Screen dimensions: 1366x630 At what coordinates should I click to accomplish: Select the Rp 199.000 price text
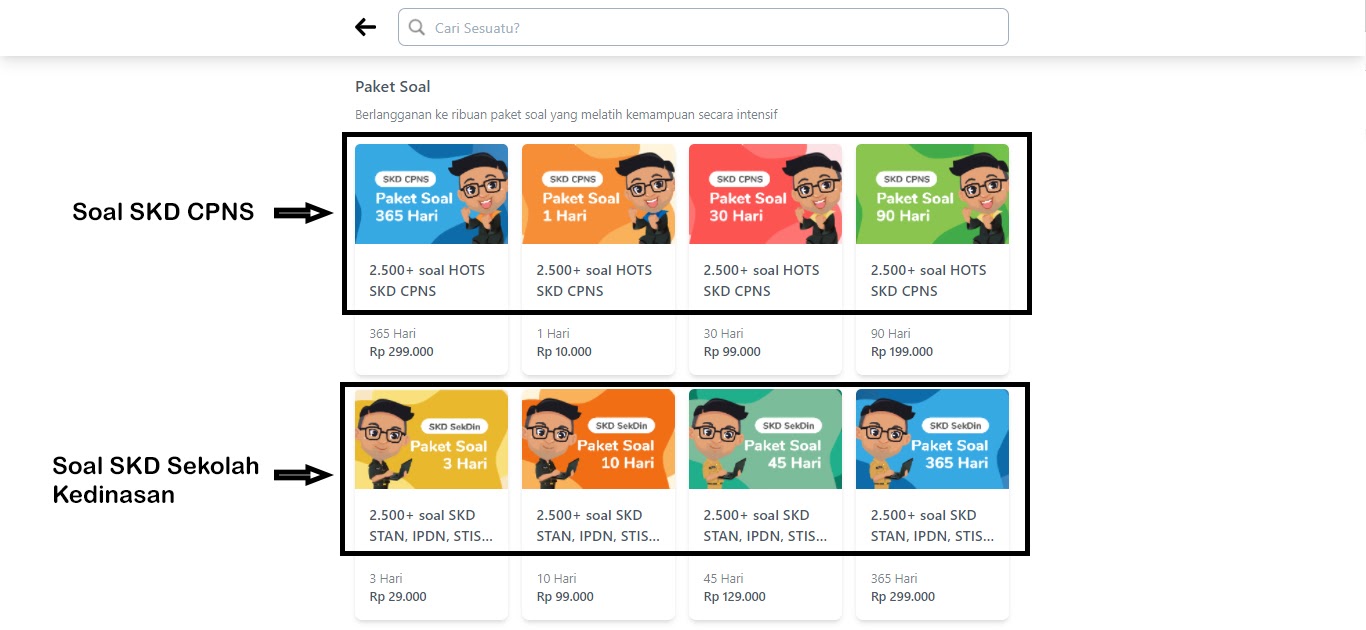click(x=902, y=352)
